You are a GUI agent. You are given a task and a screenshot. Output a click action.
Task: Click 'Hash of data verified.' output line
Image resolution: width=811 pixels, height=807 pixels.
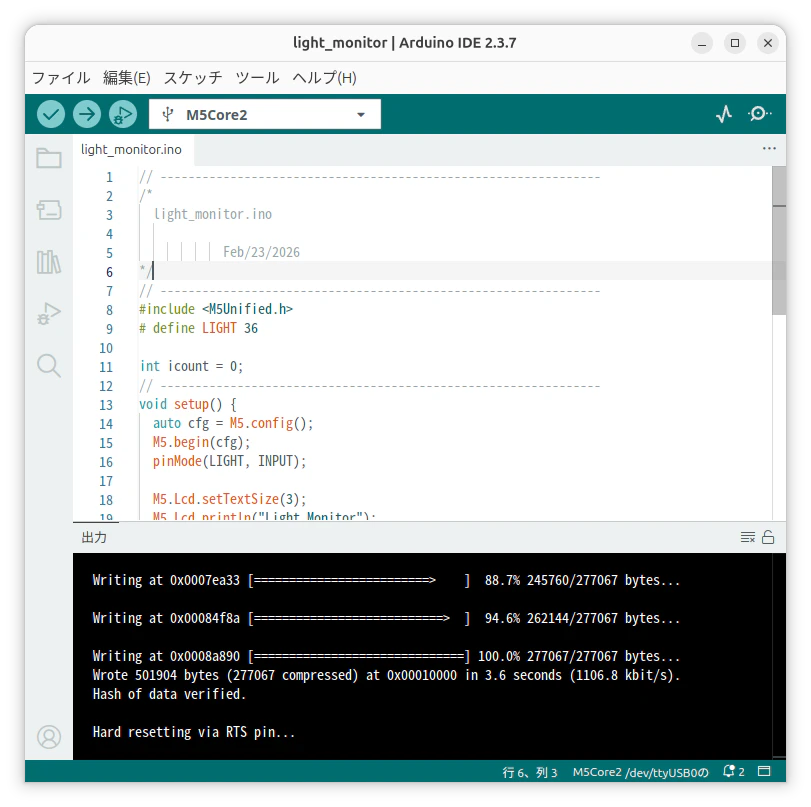[x=169, y=694]
